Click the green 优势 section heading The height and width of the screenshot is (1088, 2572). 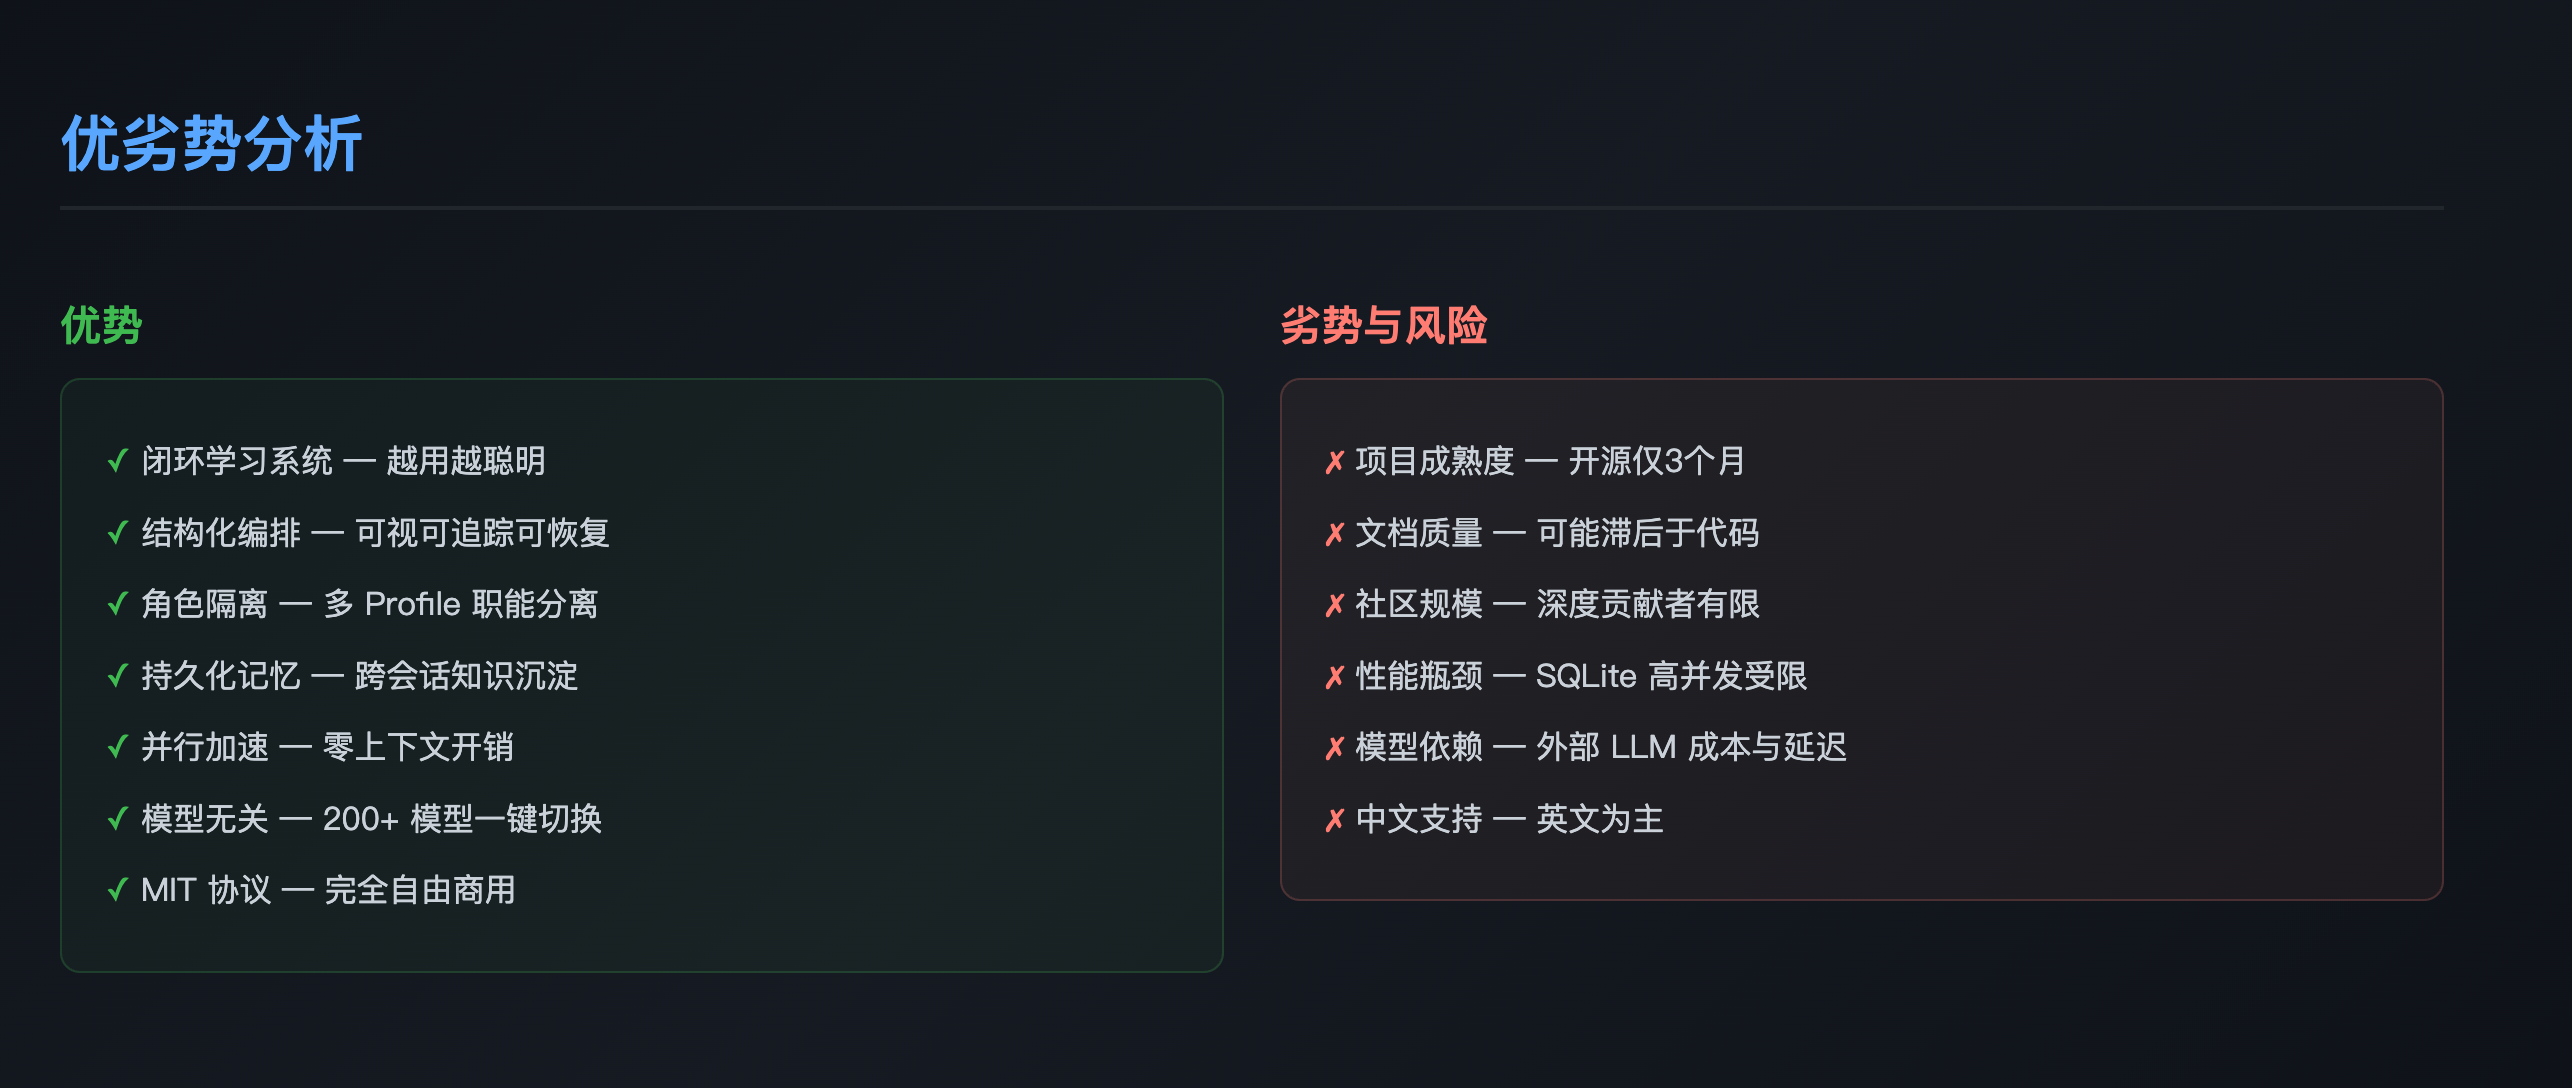102,326
